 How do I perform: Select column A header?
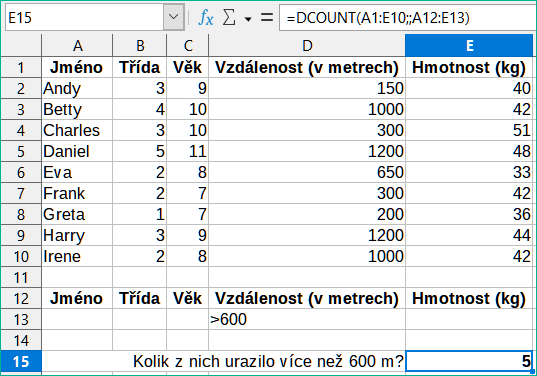click(x=77, y=46)
